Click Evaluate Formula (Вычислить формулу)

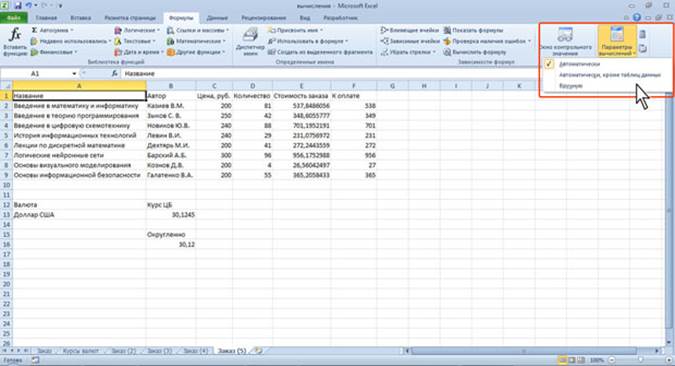tap(474, 52)
